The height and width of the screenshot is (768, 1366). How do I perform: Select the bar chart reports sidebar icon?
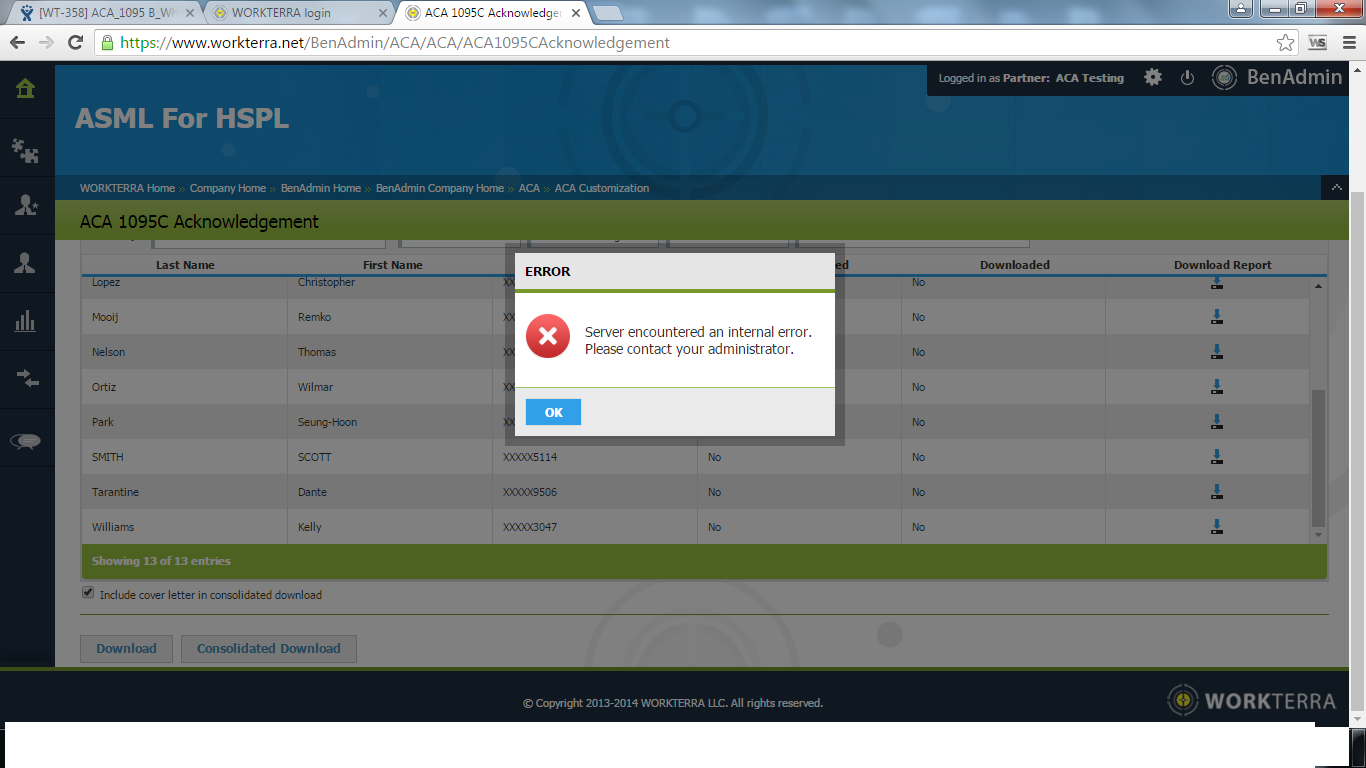point(26,321)
